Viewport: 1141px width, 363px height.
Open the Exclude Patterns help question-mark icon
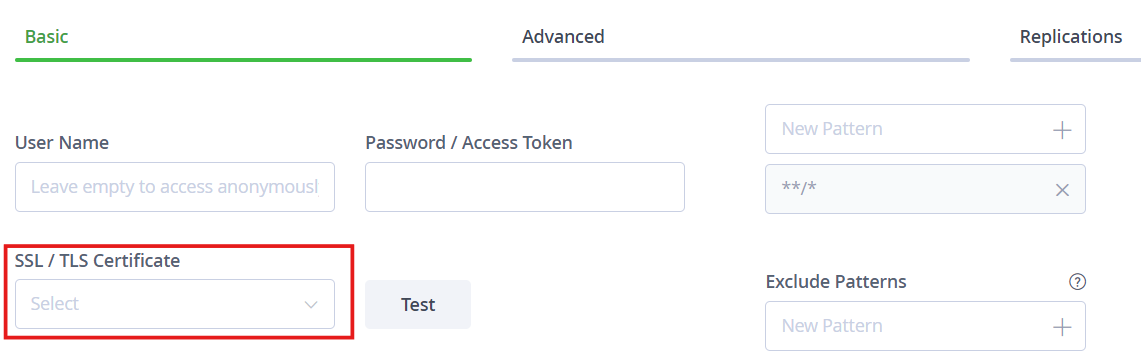[1077, 282]
